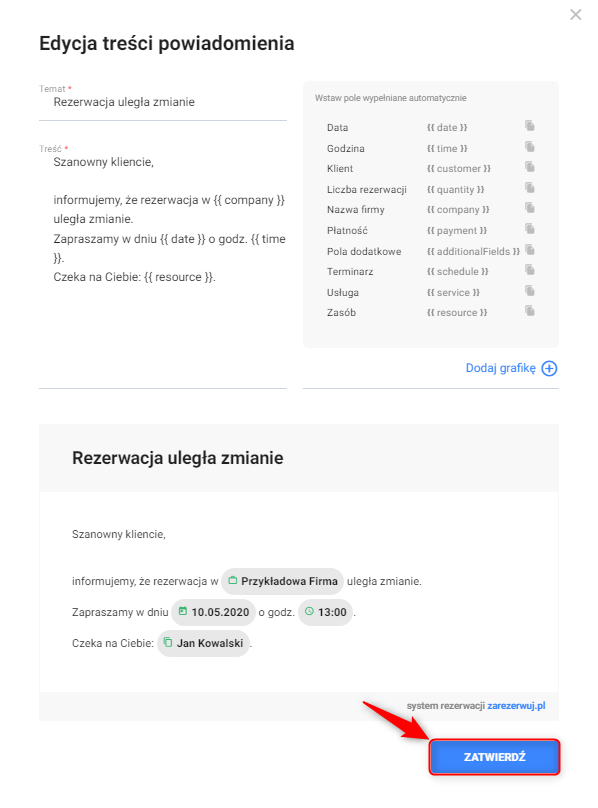Click the {{ additionalFields }} placeholder text
This screenshot has width=598, height=808.
click(x=473, y=251)
